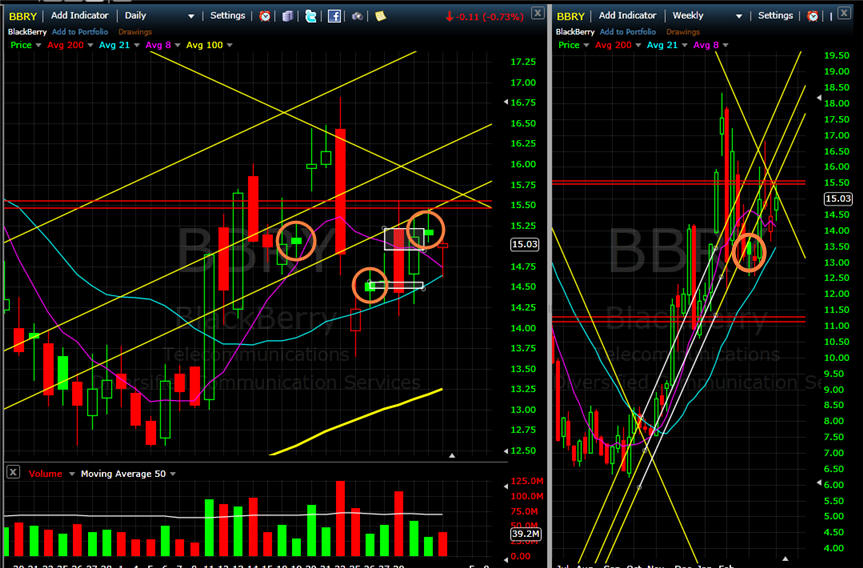863x568 pixels.
Task: Click the white triangle below the Daily chart
Action: tap(452, 456)
